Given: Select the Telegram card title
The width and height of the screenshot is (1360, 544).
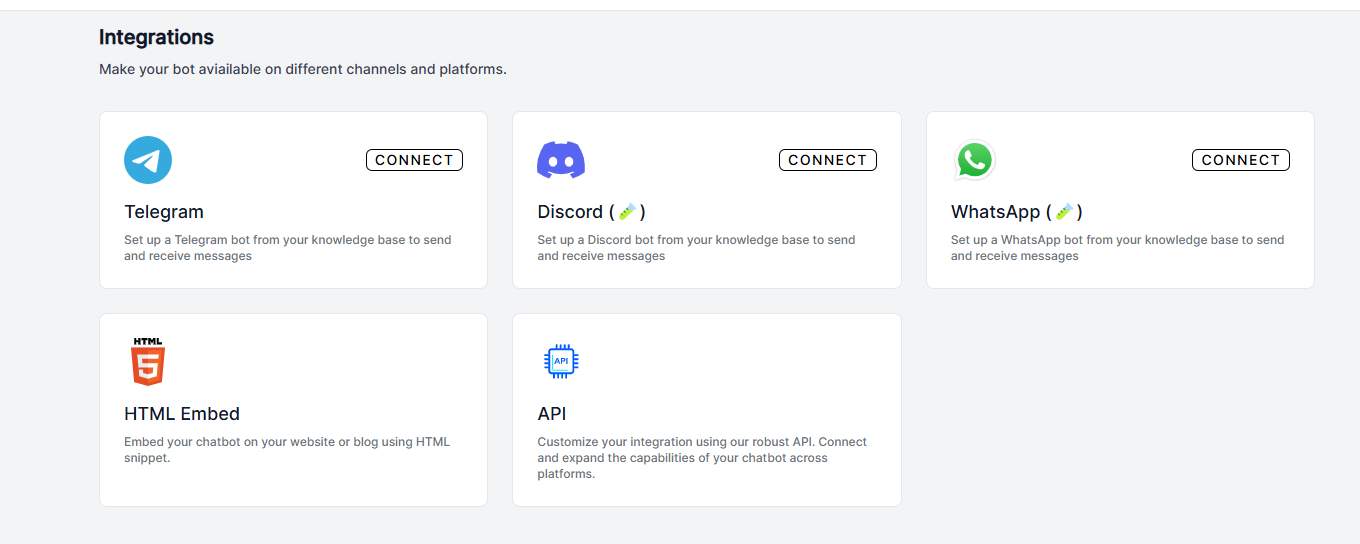Looking at the screenshot, I should point(164,212).
